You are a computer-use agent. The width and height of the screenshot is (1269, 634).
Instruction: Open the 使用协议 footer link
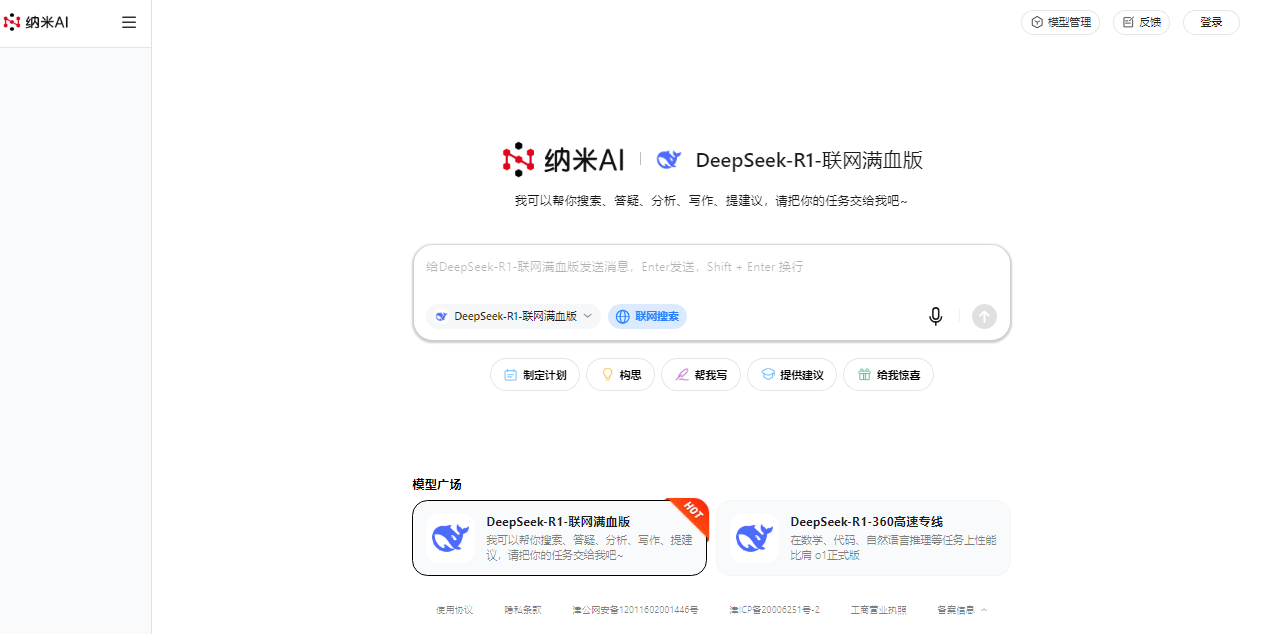click(454, 609)
